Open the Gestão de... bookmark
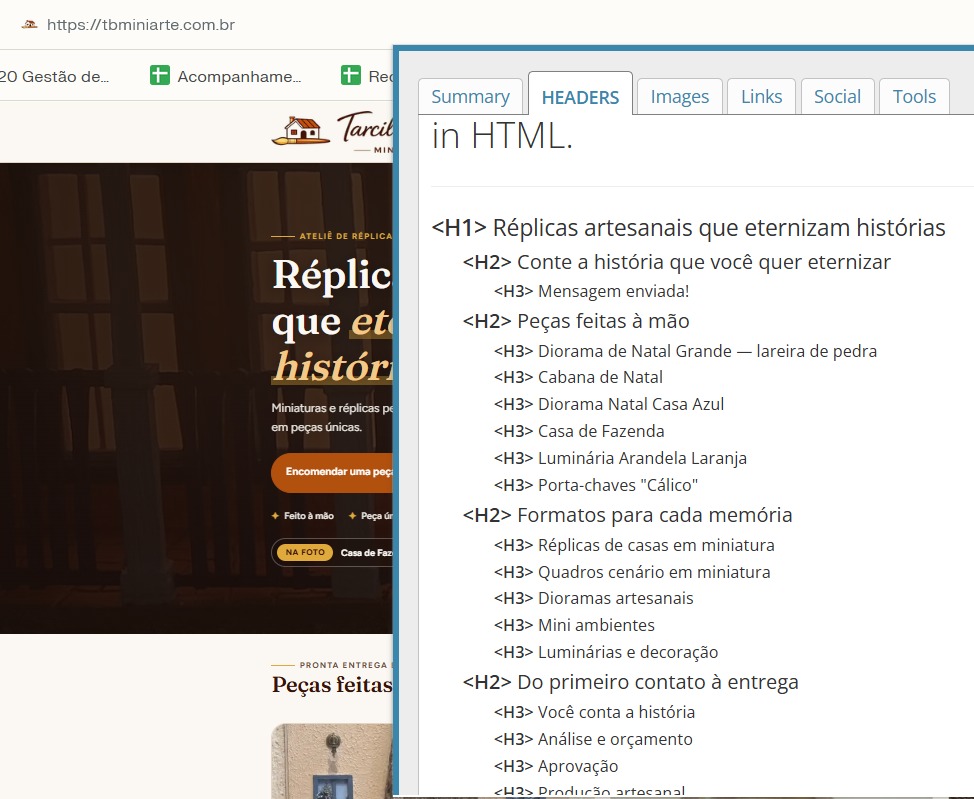 (54, 76)
